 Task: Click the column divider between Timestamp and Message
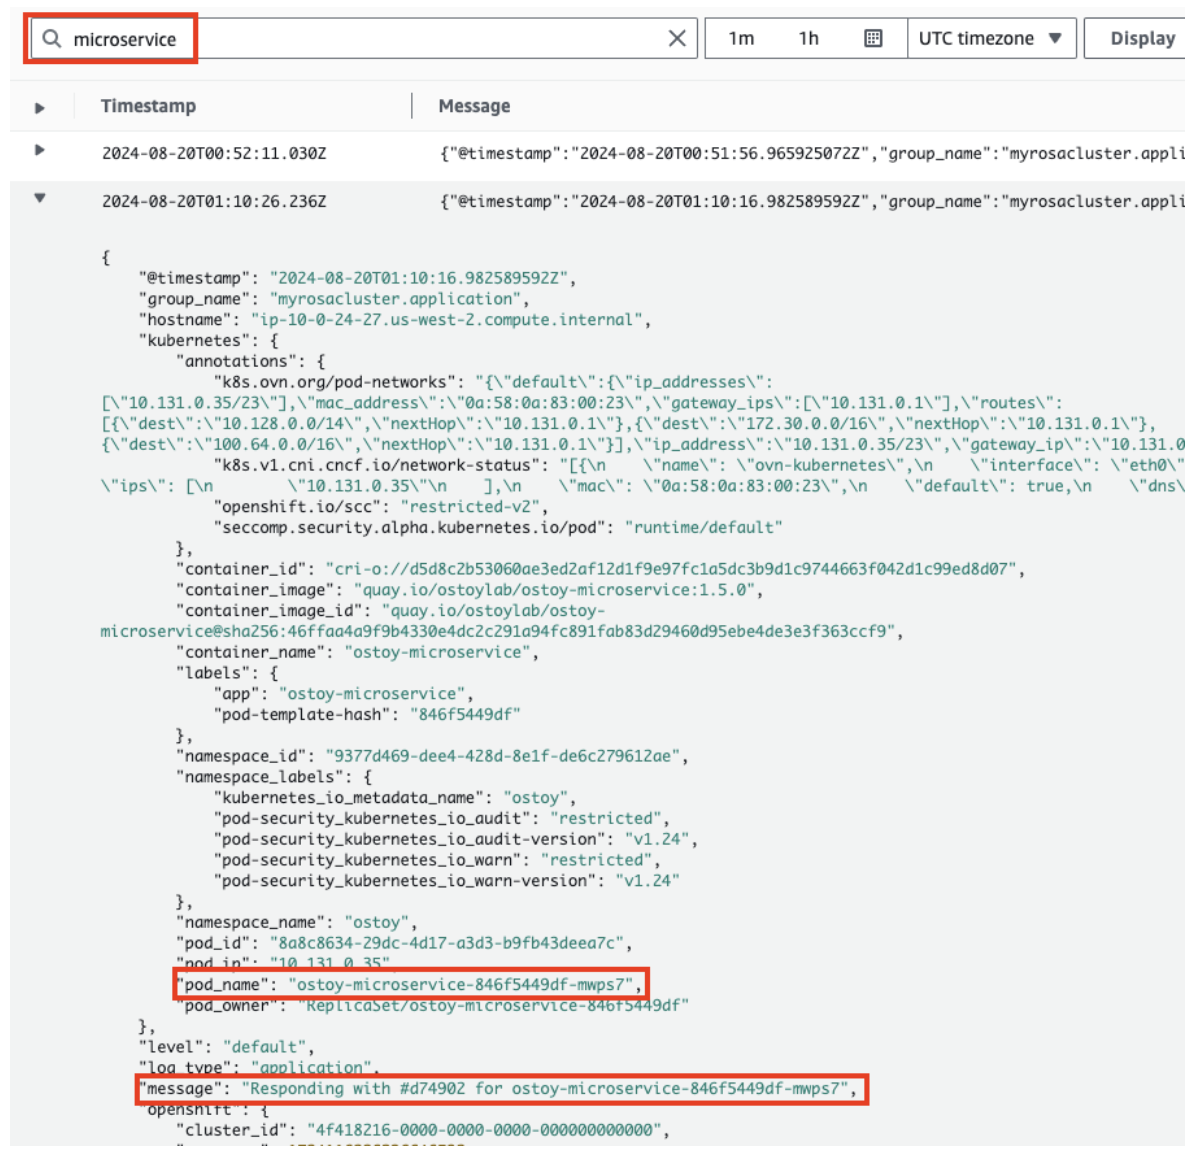coord(412,106)
